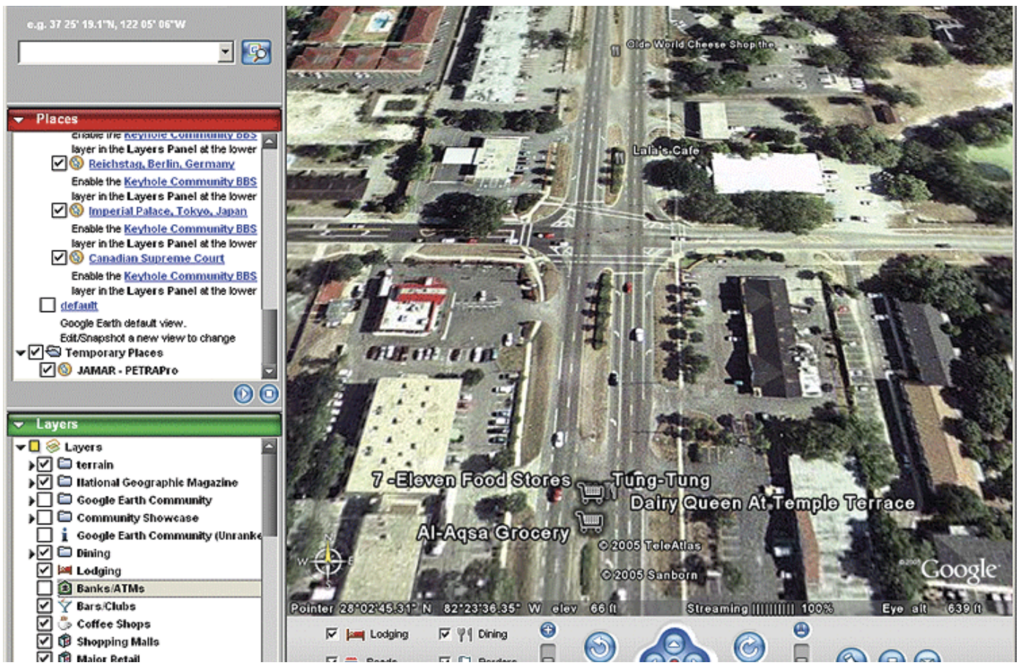The width and height of the screenshot is (1024, 668).
Task: Uncheck Reichstag, Berlin, Germany checkbox
Action: coord(59,163)
